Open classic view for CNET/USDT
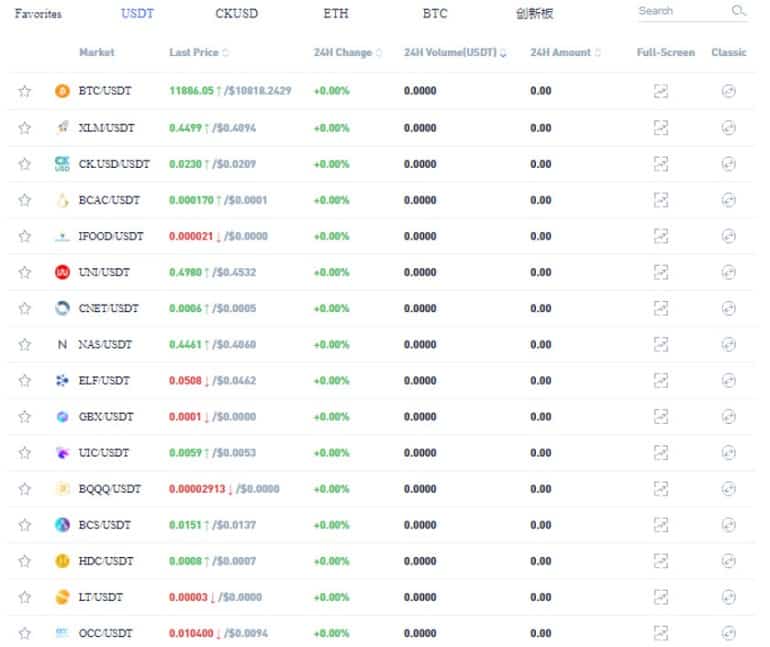The image size is (770, 647). pyautogui.click(x=728, y=308)
